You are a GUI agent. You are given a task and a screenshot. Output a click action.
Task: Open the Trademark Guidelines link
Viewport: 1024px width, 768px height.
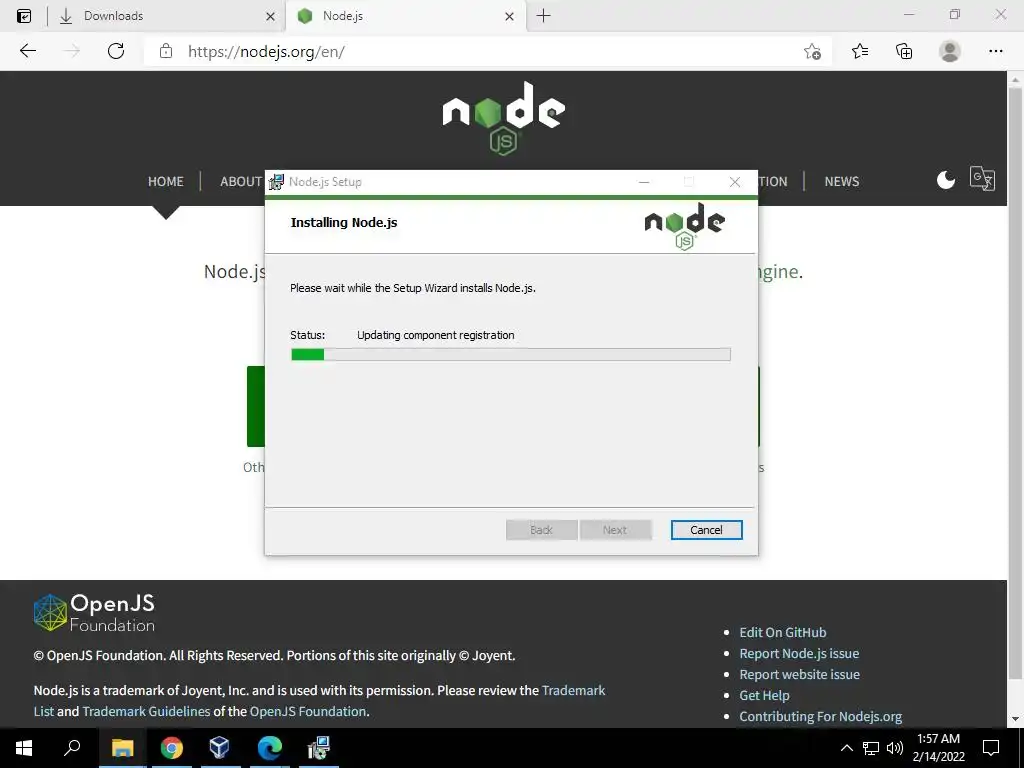click(146, 711)
